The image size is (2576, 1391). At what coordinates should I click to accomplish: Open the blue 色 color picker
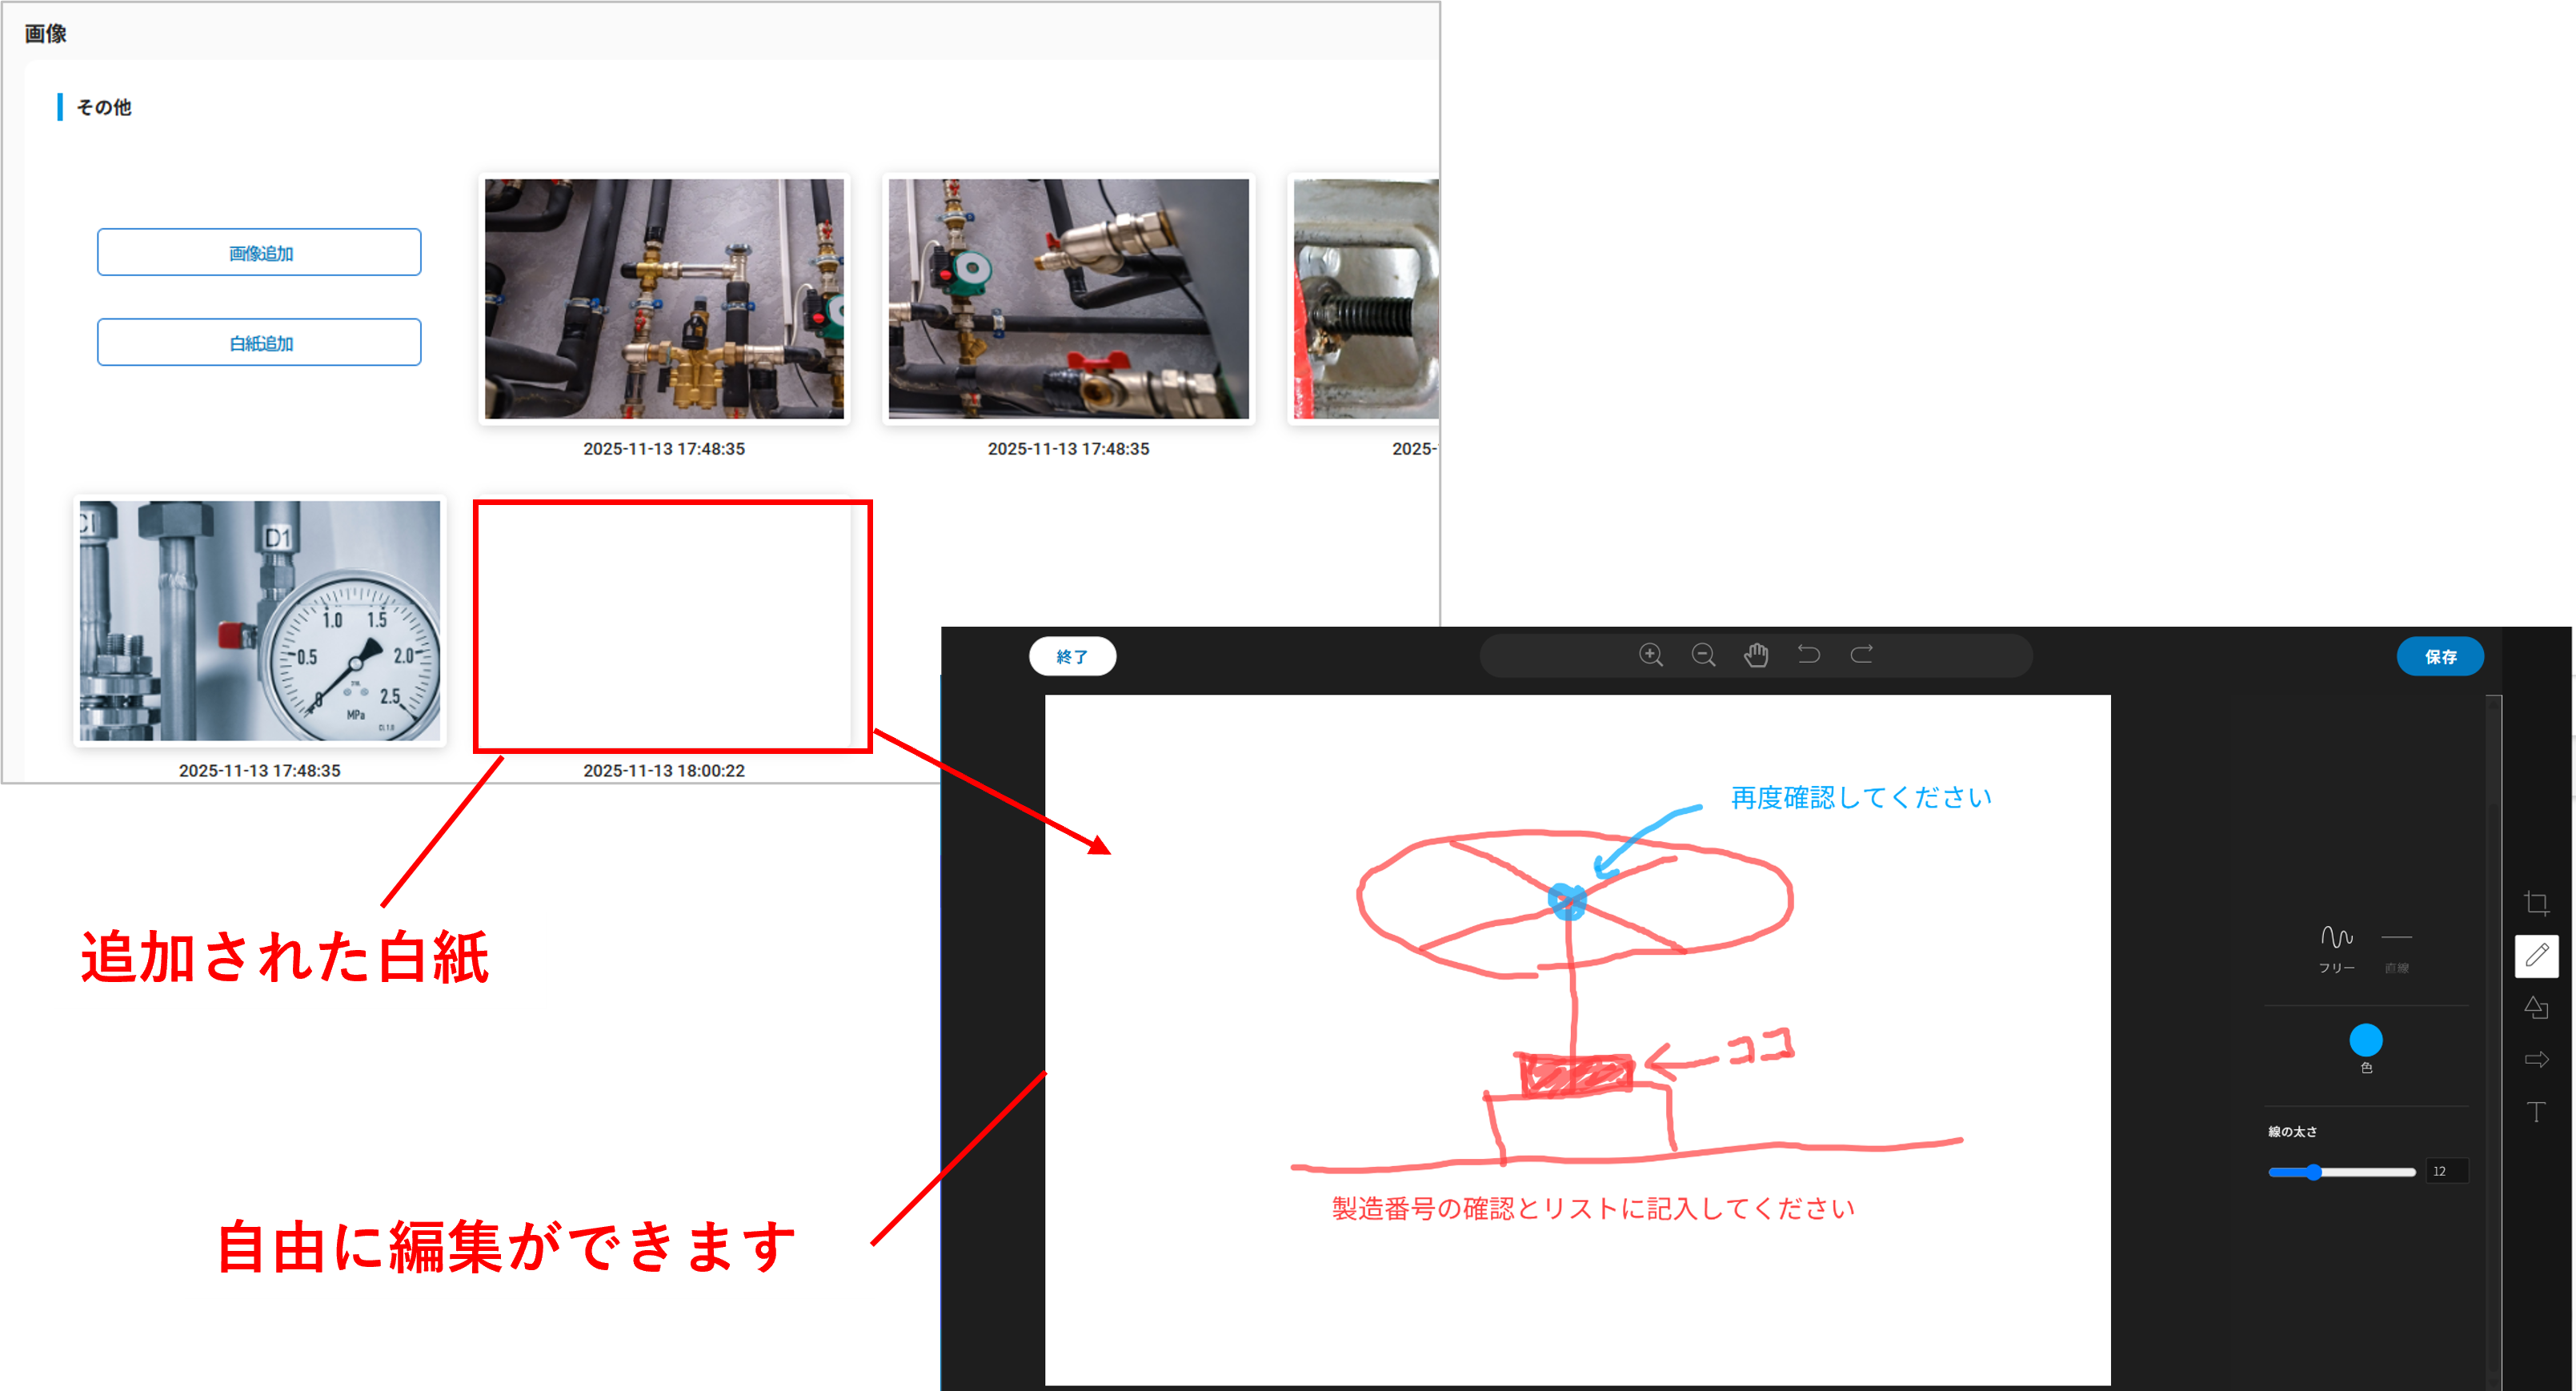click(x=2365, y=1040)
